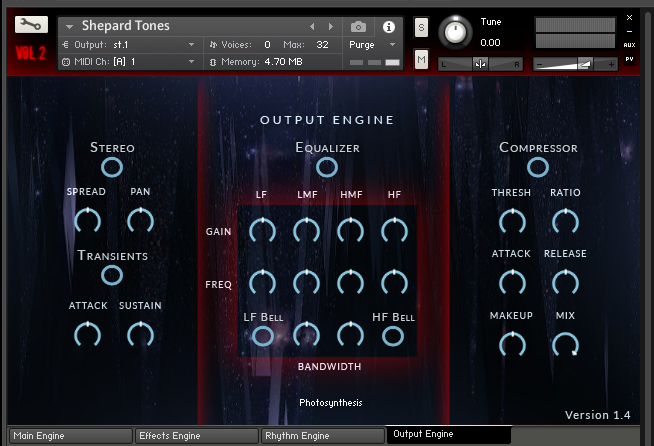Viewport: 654px width, 446px height.
Task: Click the LMF Gain knob
Action: tap(307, 230)
